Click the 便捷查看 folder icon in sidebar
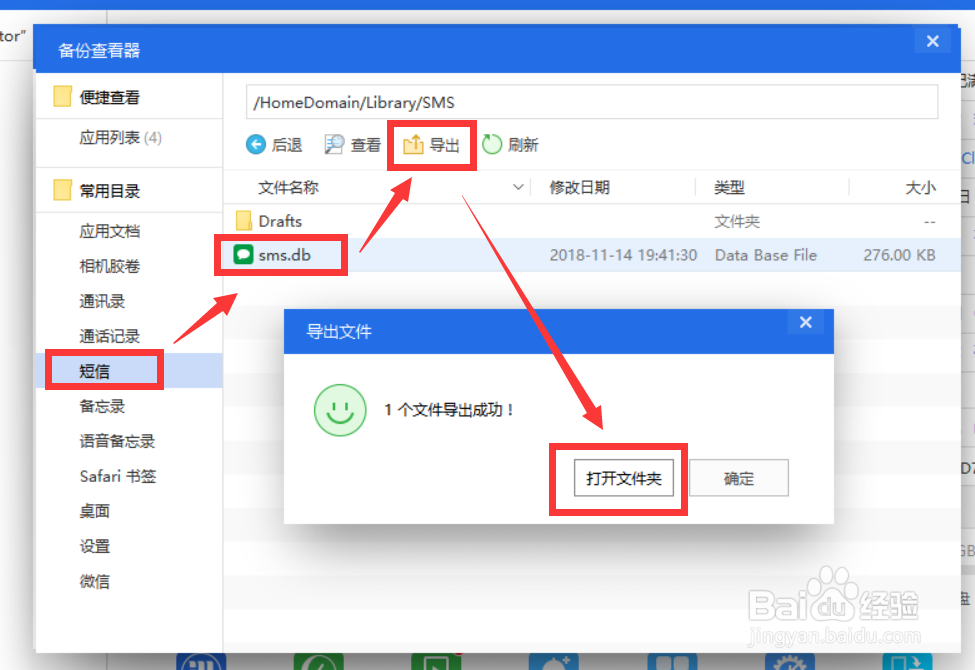Viewport: 975px width, 670px height. coord(61,96)
